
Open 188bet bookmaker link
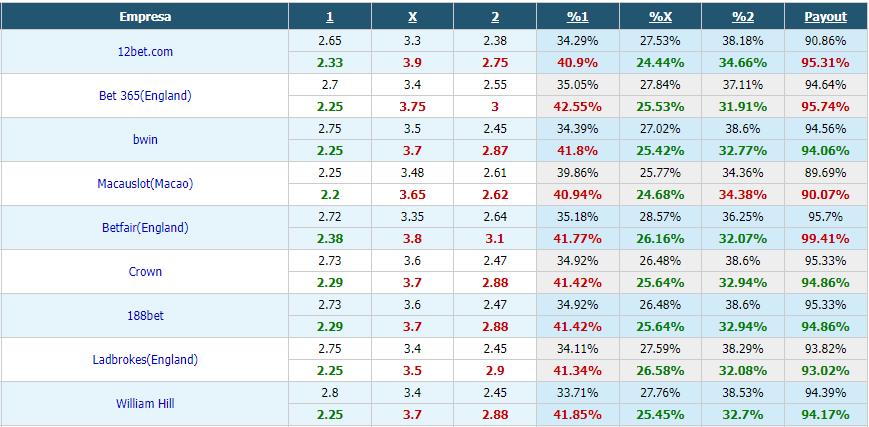click(x=145, y=316)
